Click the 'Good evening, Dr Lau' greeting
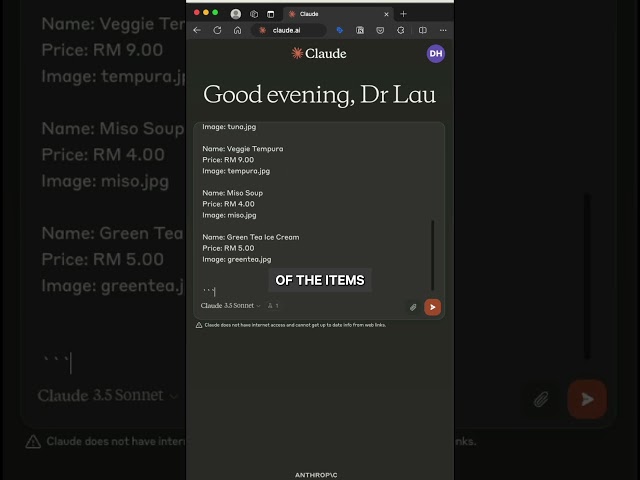 320,94
